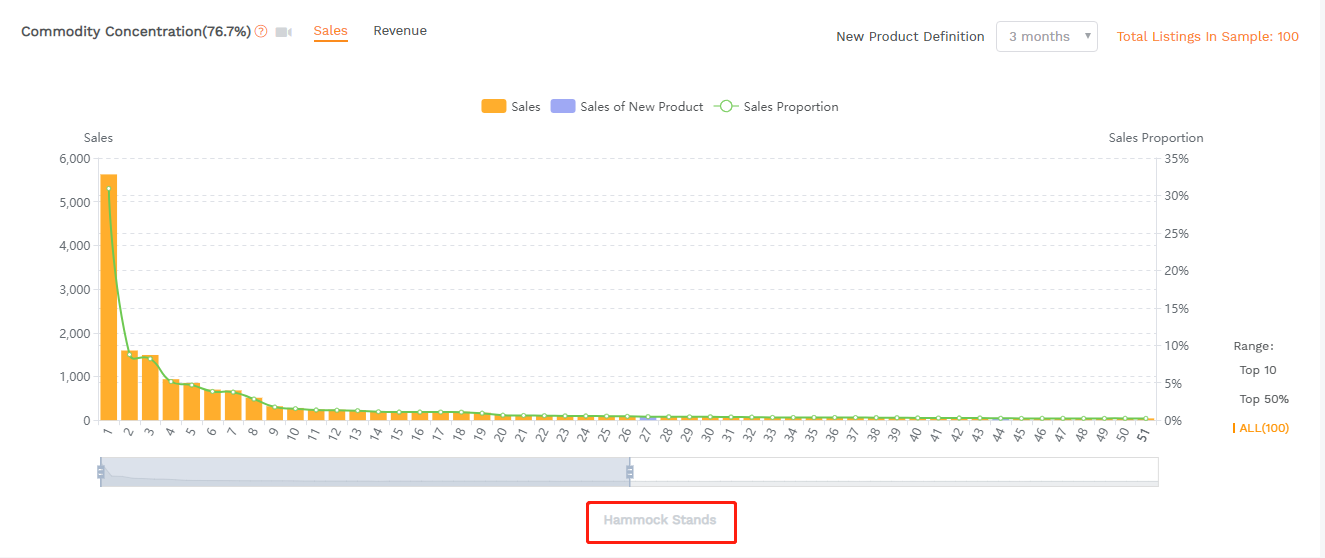
Task: Select the Top 10 range
Action: click(1257, 371)
